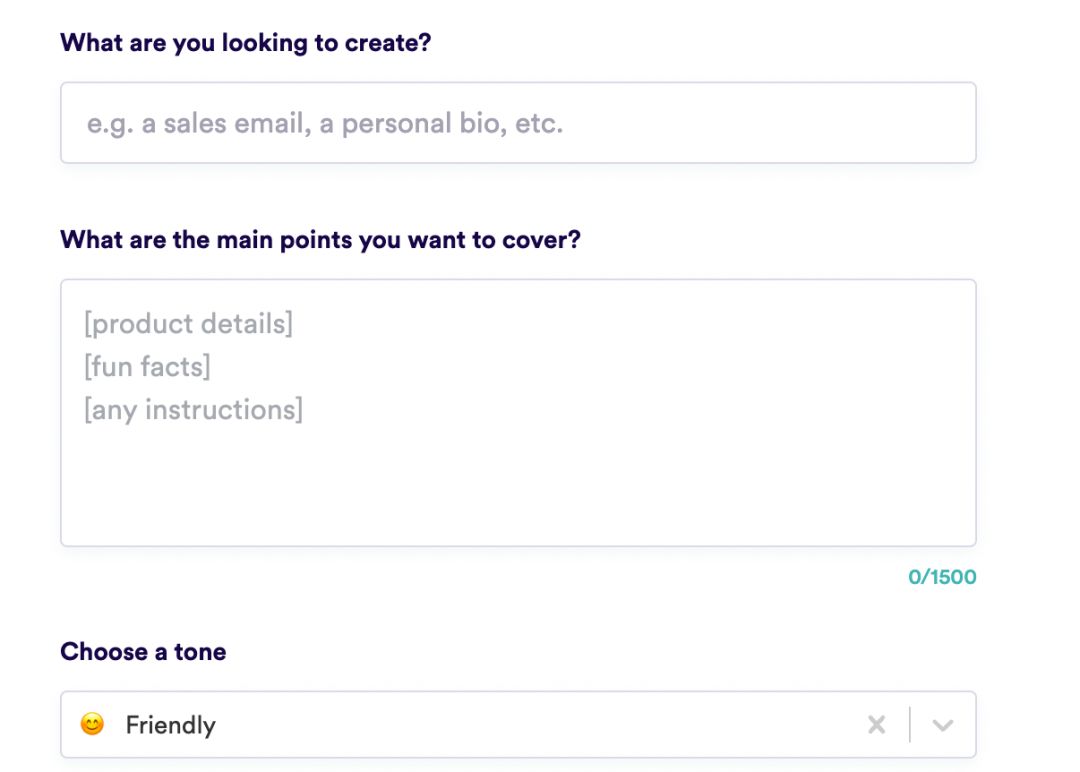Click the [fun facts] placeholder line
Screen dimensions: 1080x772
147,366
